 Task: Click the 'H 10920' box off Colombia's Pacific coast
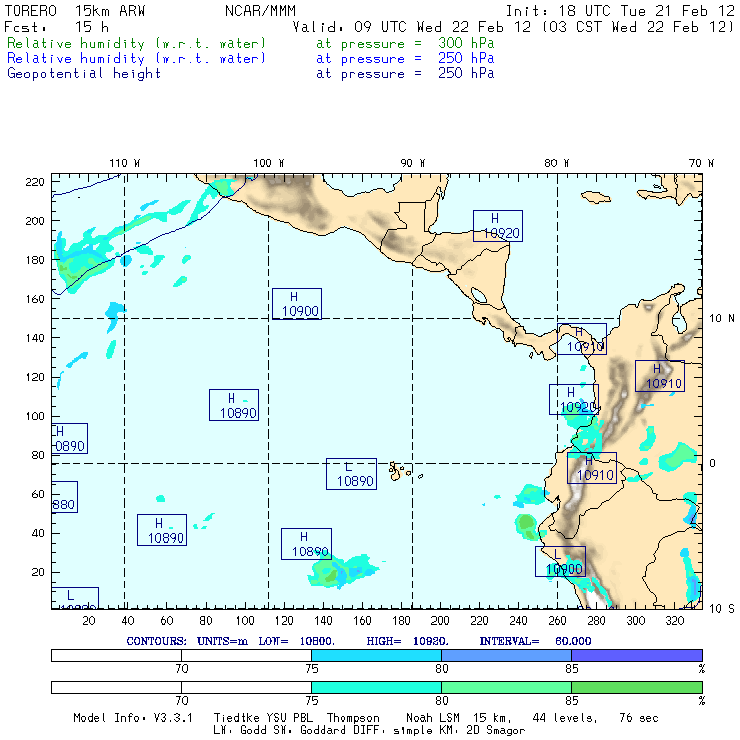point(574,399)
